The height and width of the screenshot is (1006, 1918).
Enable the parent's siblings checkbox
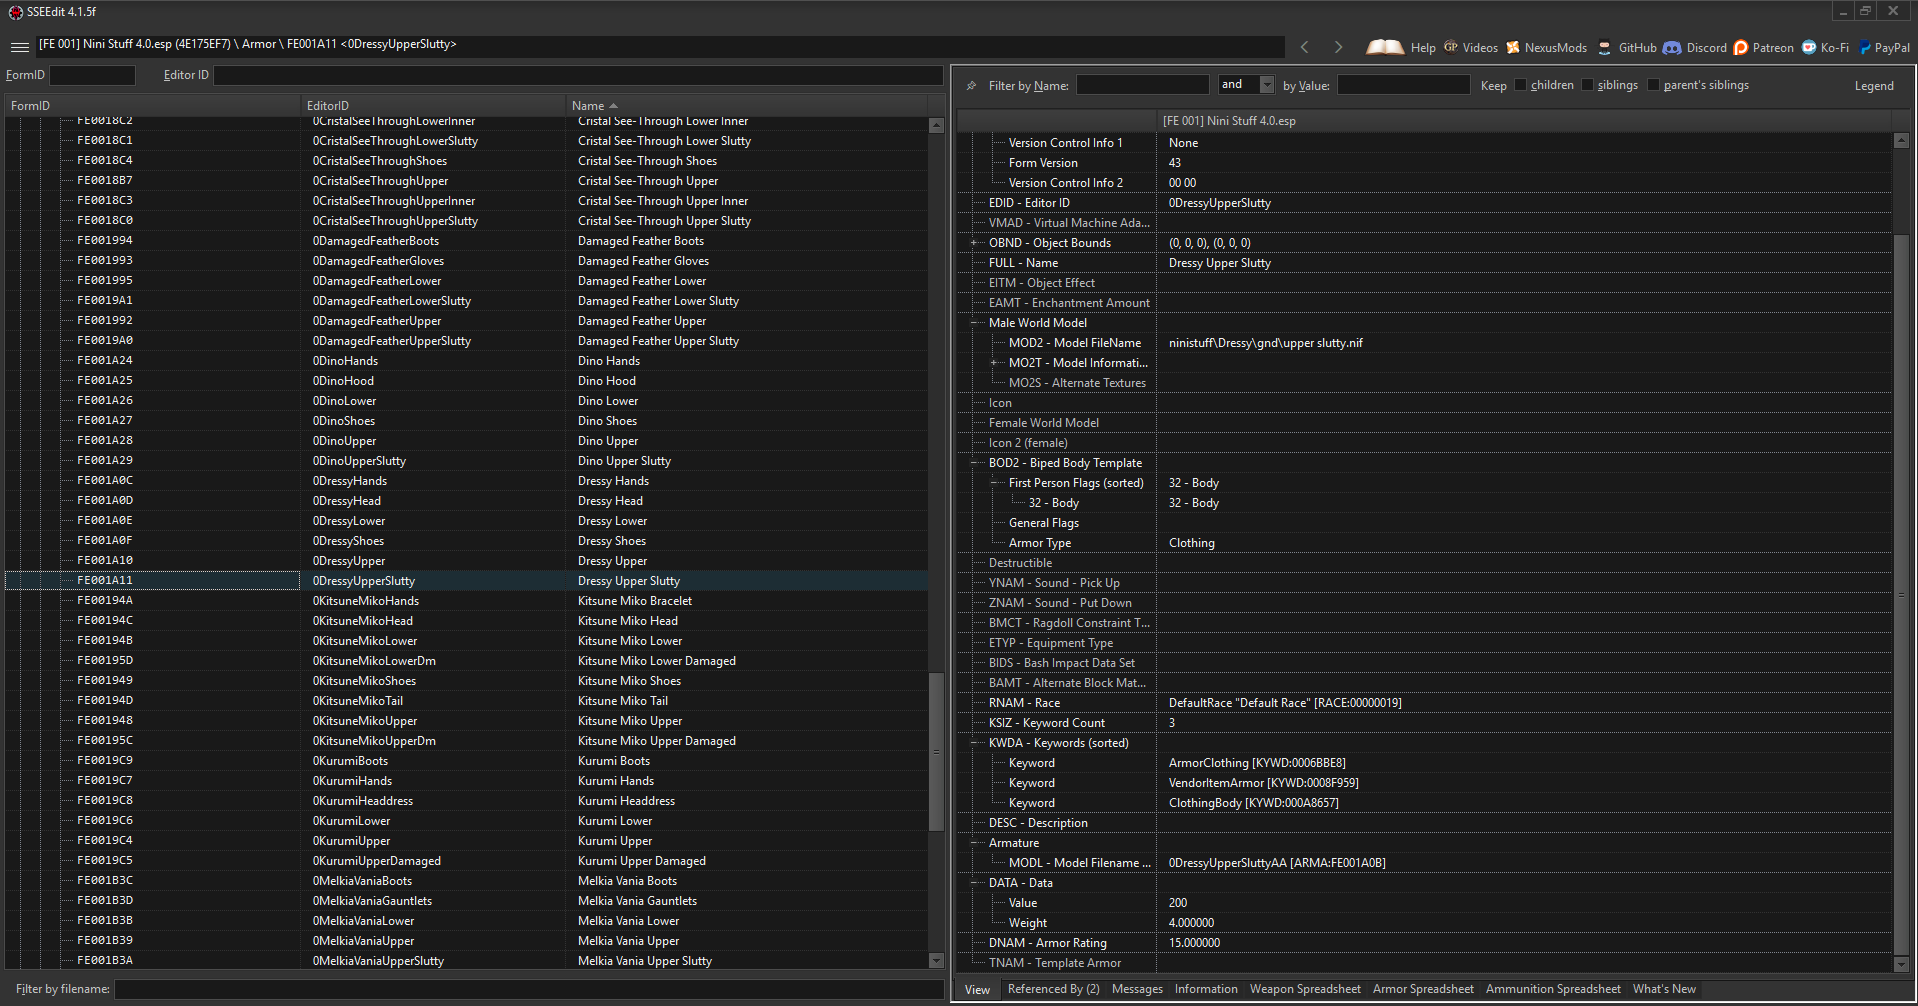[1653, 85]
